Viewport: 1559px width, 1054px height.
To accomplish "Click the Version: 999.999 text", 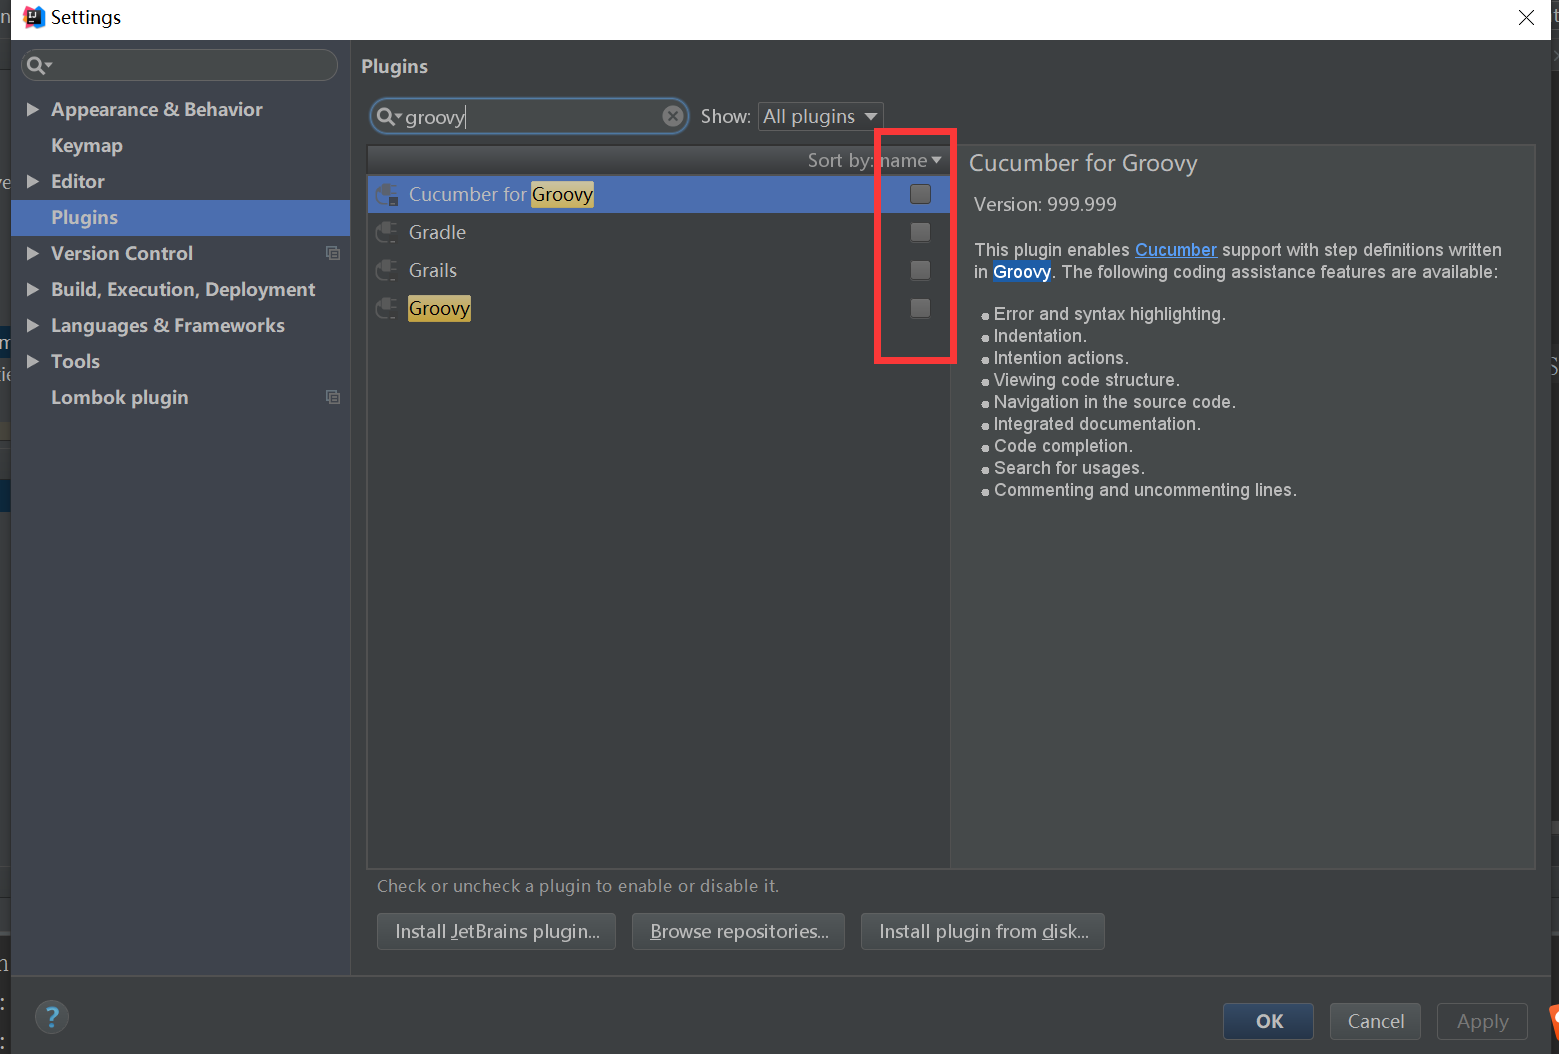I will click(x=1045, y=204).
